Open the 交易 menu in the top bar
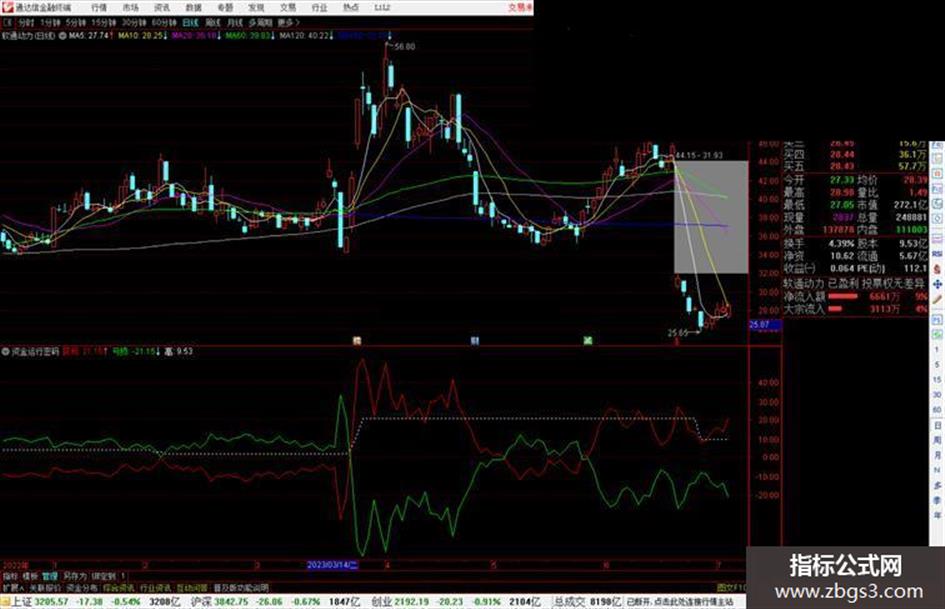 click(x=288, y=7)
